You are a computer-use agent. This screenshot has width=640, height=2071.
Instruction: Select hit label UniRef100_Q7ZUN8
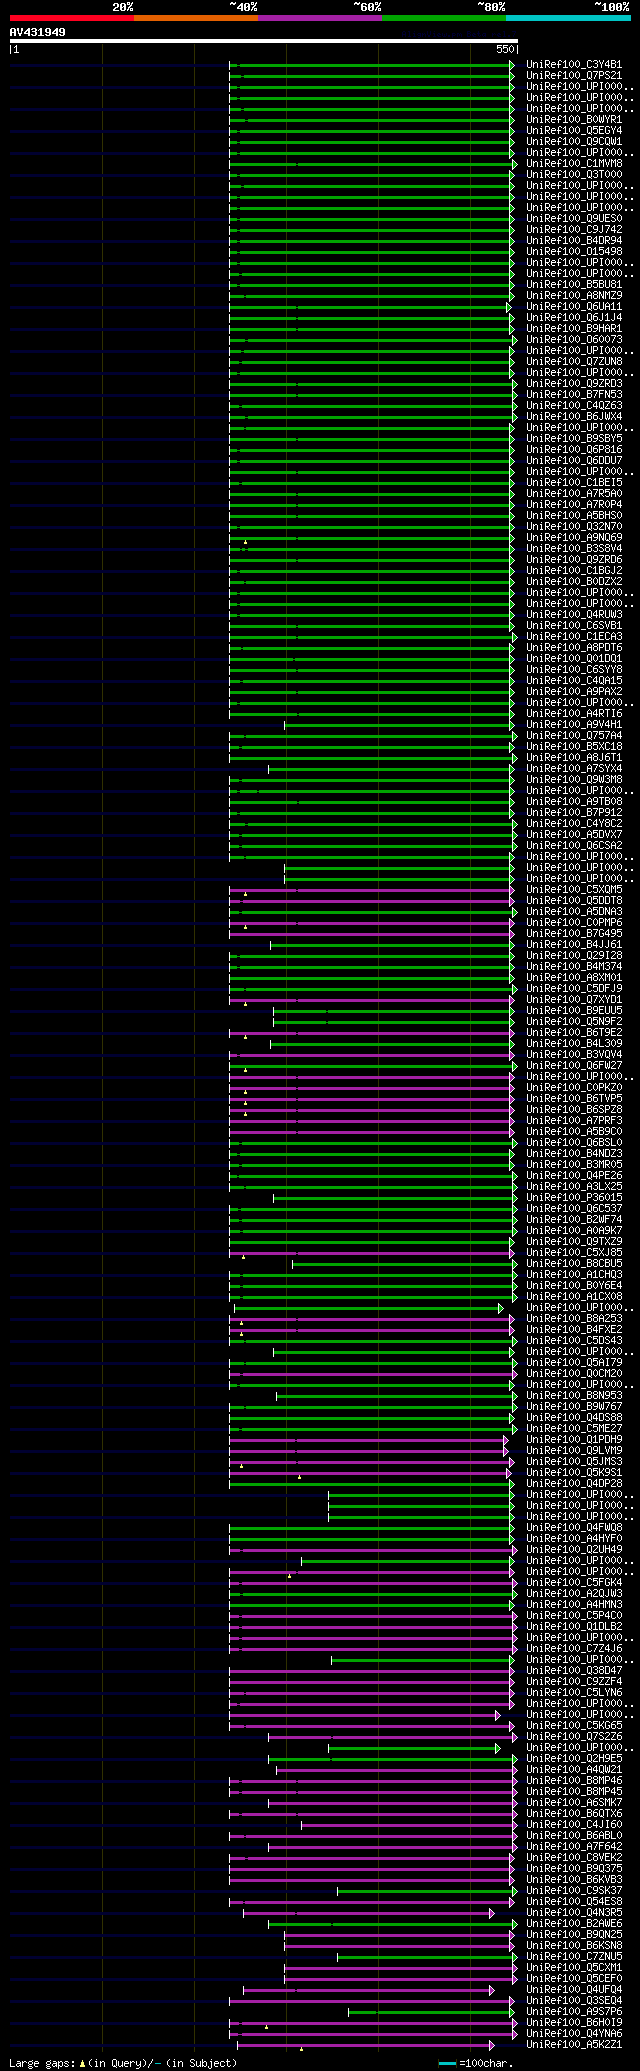point(574,362)
